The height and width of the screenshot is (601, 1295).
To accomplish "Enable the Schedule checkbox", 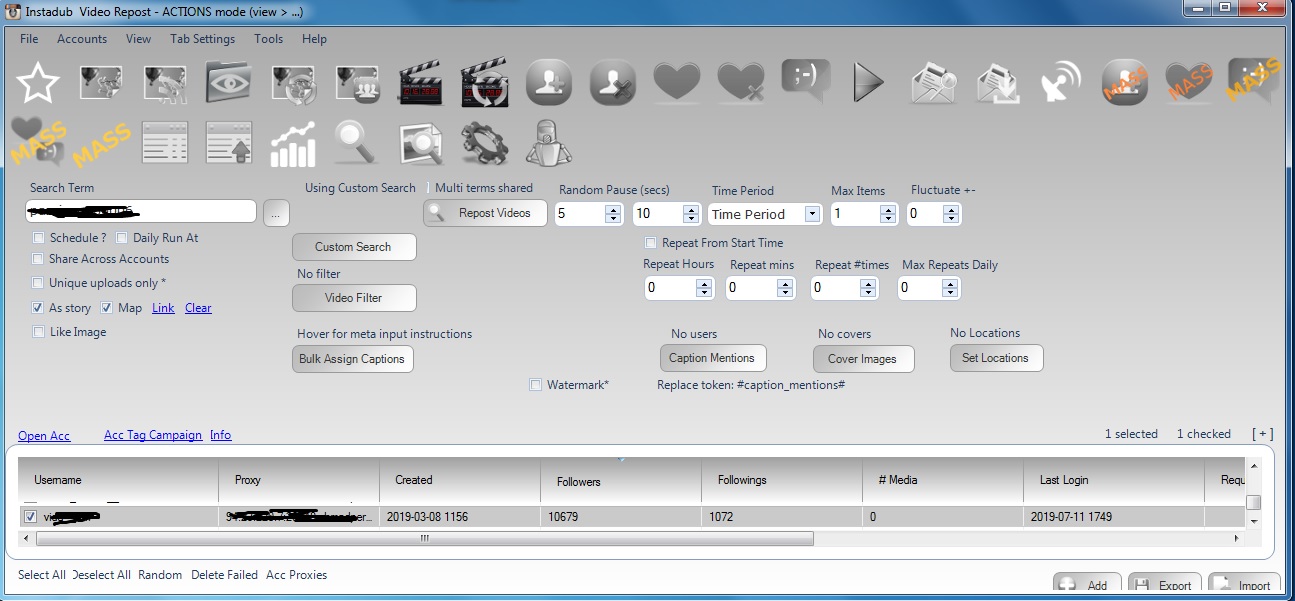I will (38, 238).
